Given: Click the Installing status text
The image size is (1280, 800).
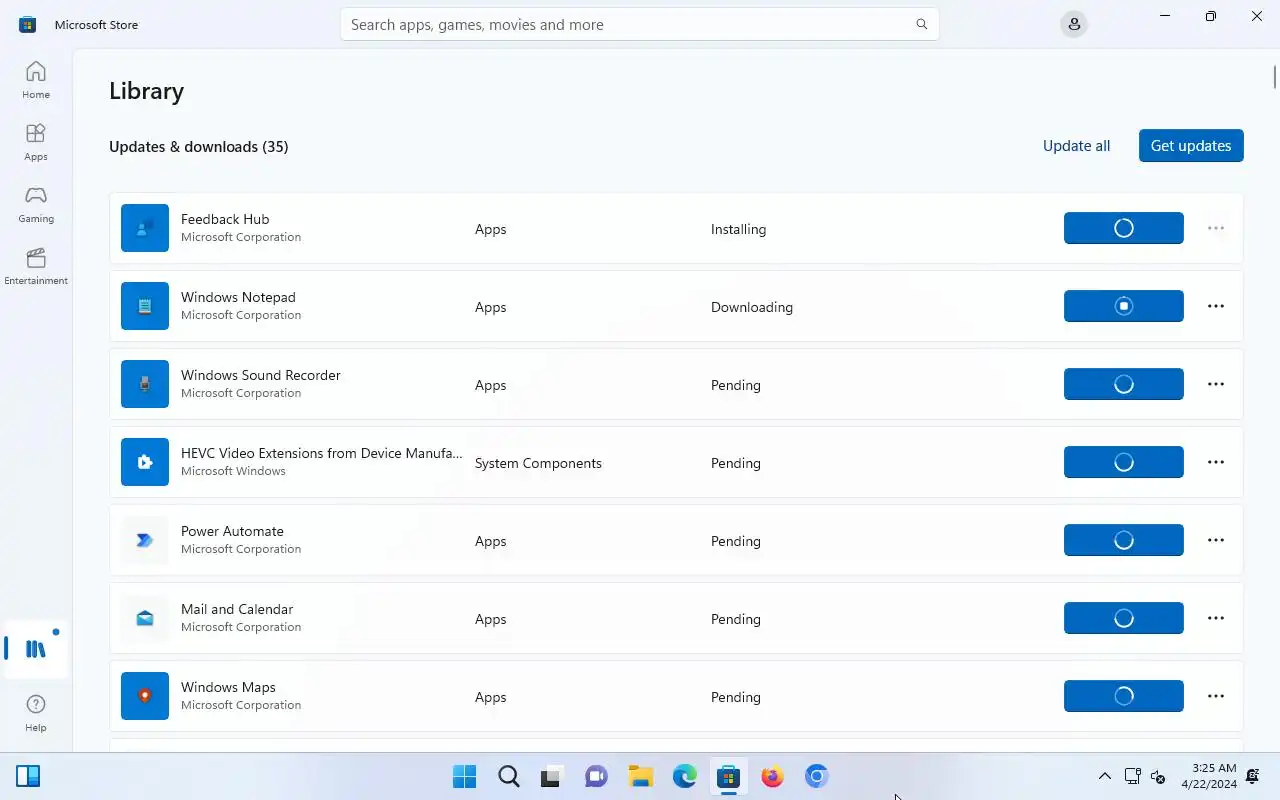Looking at the screenshot, I should coord(738,229).
